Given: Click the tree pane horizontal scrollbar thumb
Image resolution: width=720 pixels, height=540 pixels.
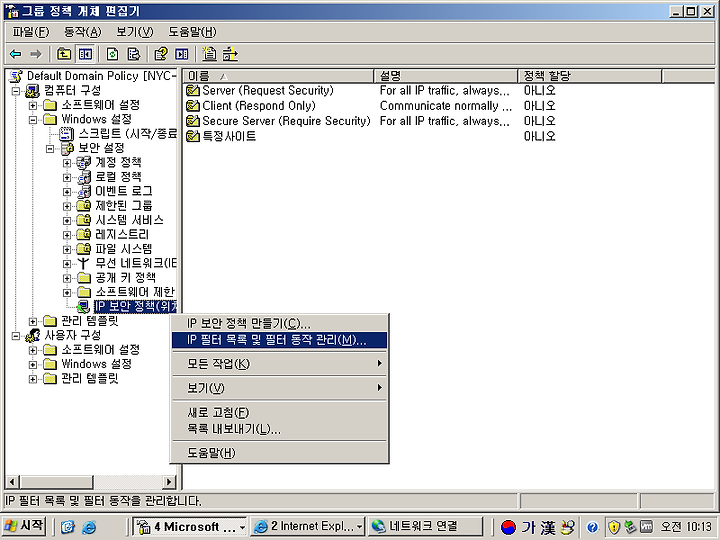Looking at the screenshot, I should click(x=56, y=482).
